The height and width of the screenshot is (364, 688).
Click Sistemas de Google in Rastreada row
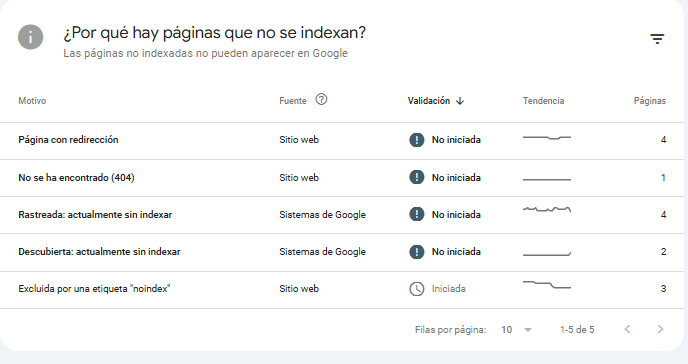(322, 214)
